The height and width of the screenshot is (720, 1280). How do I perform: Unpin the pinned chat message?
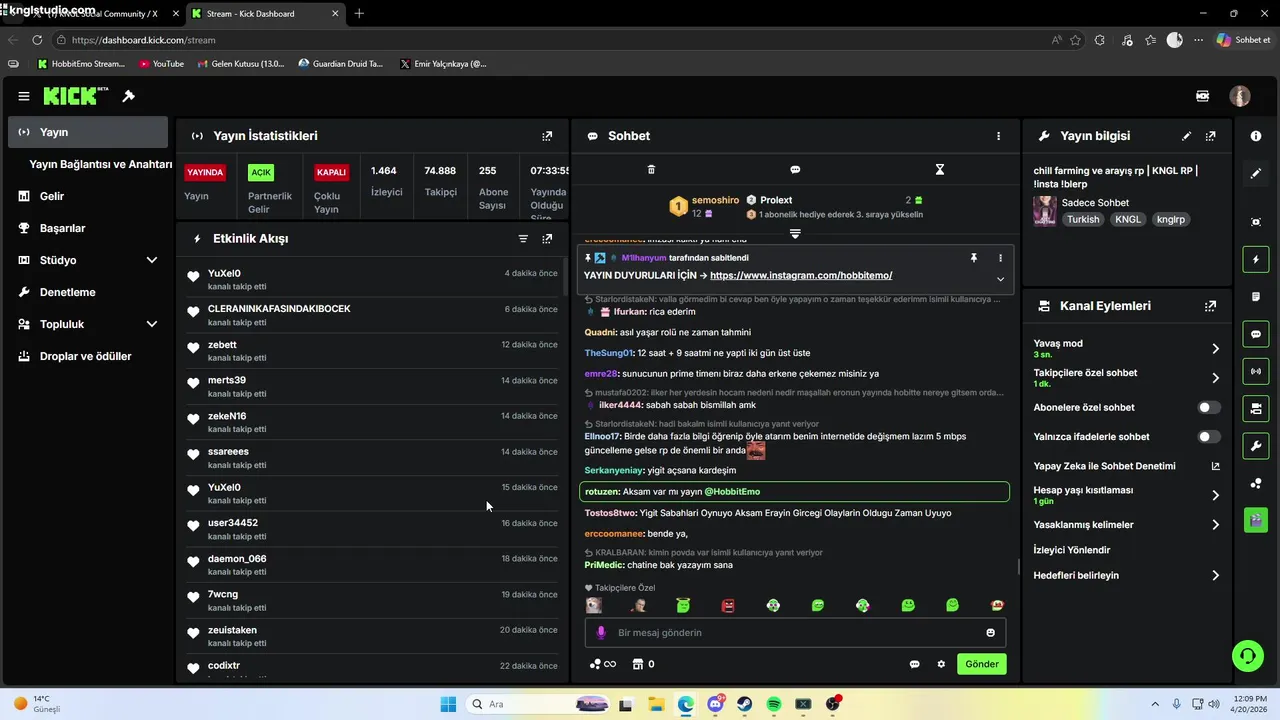pyautogui.click(x=973, y=258)
